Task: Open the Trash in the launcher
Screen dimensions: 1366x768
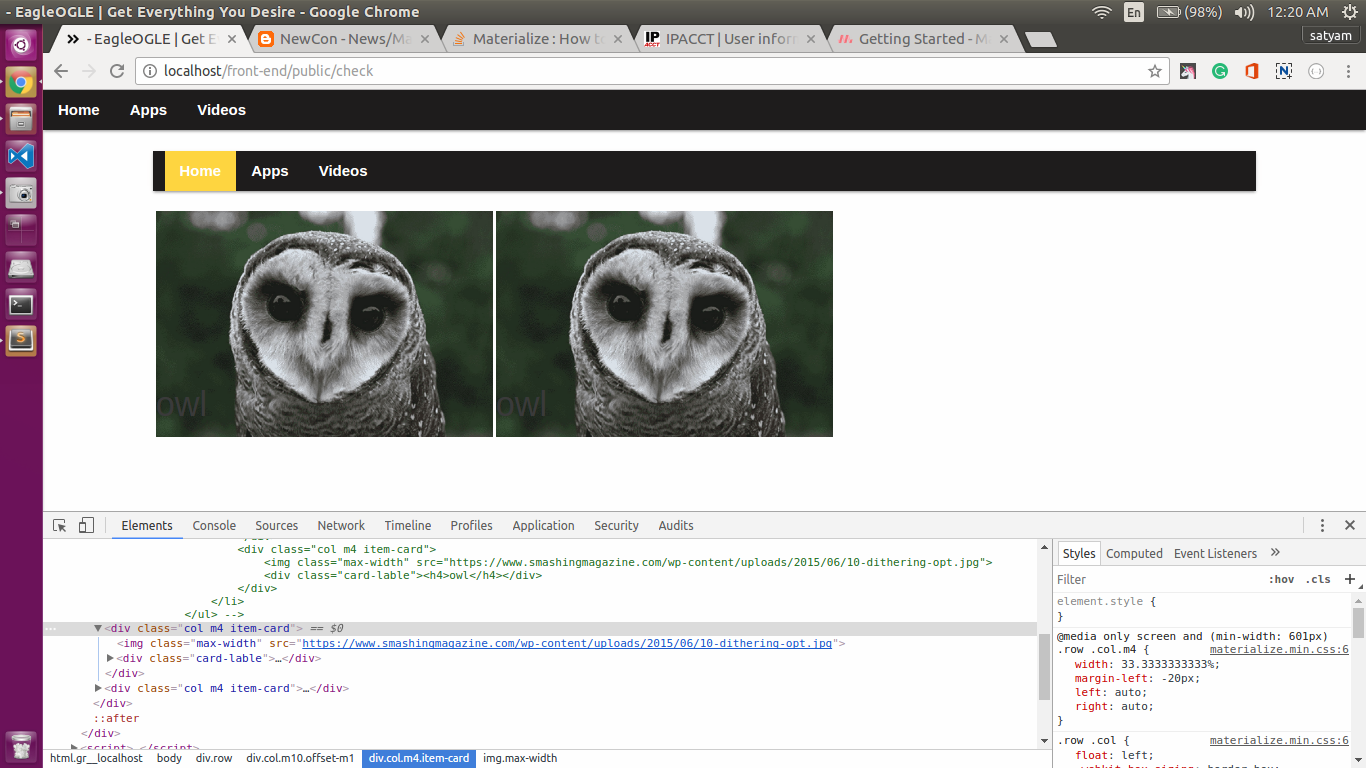Action: coord(22,746)
